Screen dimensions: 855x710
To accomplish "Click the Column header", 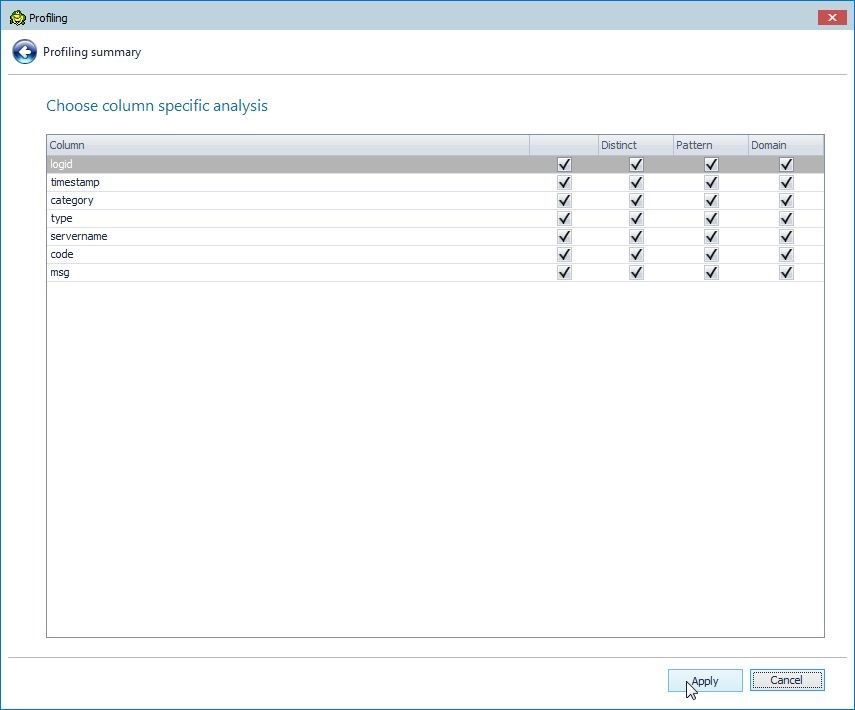I will [288, 145].
